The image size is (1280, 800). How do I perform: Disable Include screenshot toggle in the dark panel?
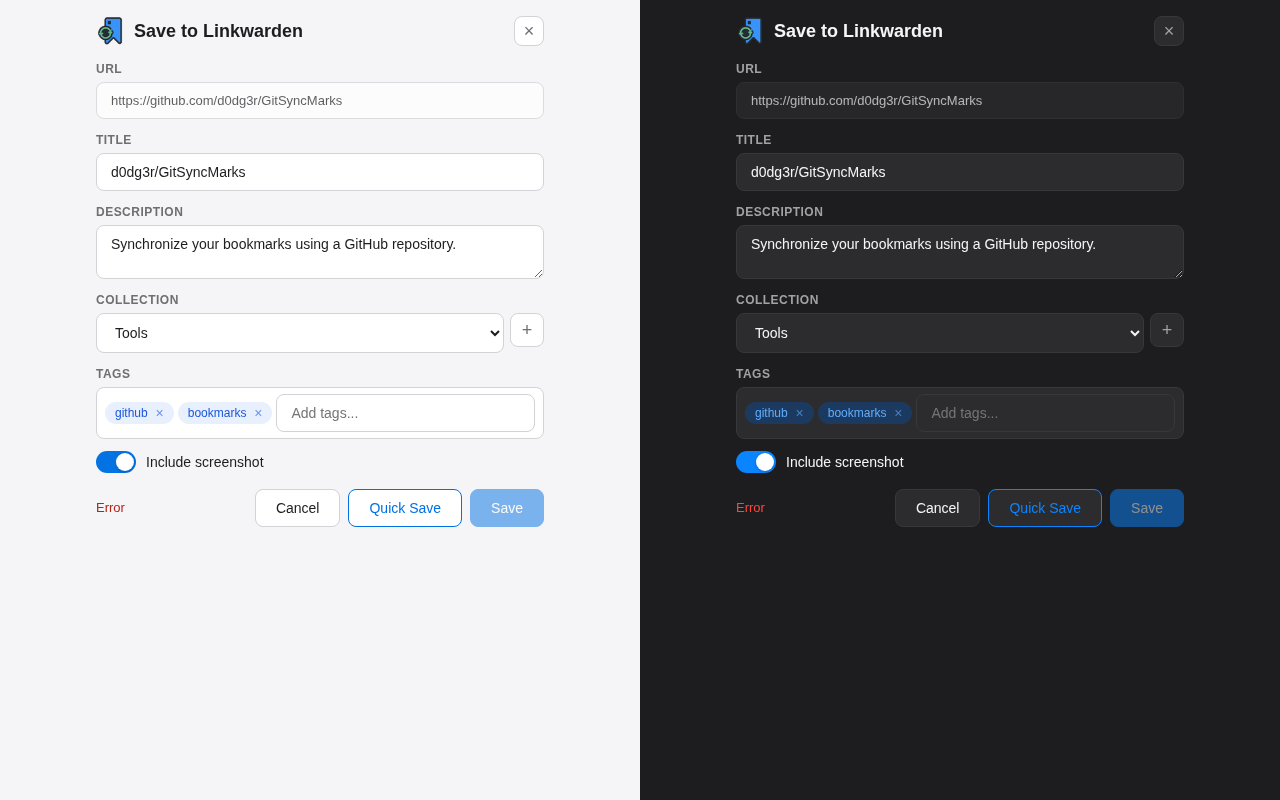756,462
